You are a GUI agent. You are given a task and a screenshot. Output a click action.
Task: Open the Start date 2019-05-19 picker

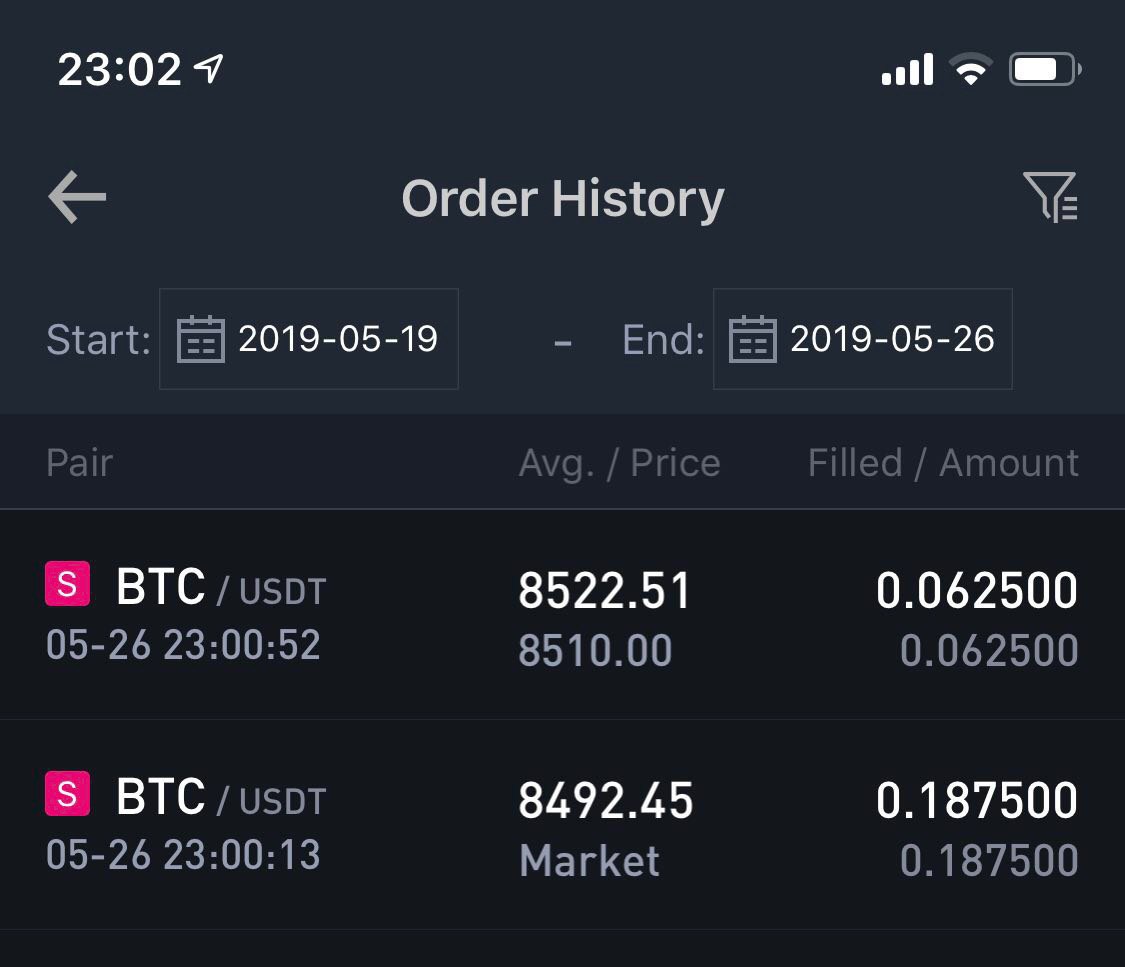(309, 339)
